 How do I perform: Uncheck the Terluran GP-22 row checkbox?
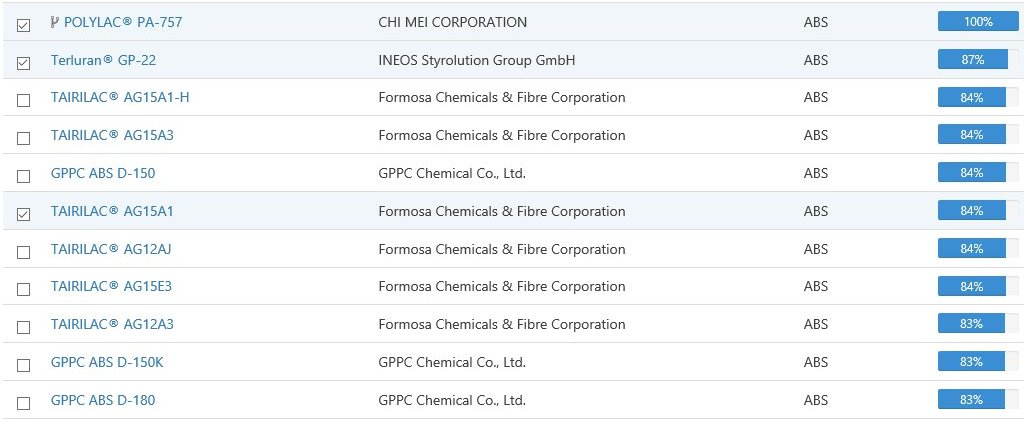[24, 63]
